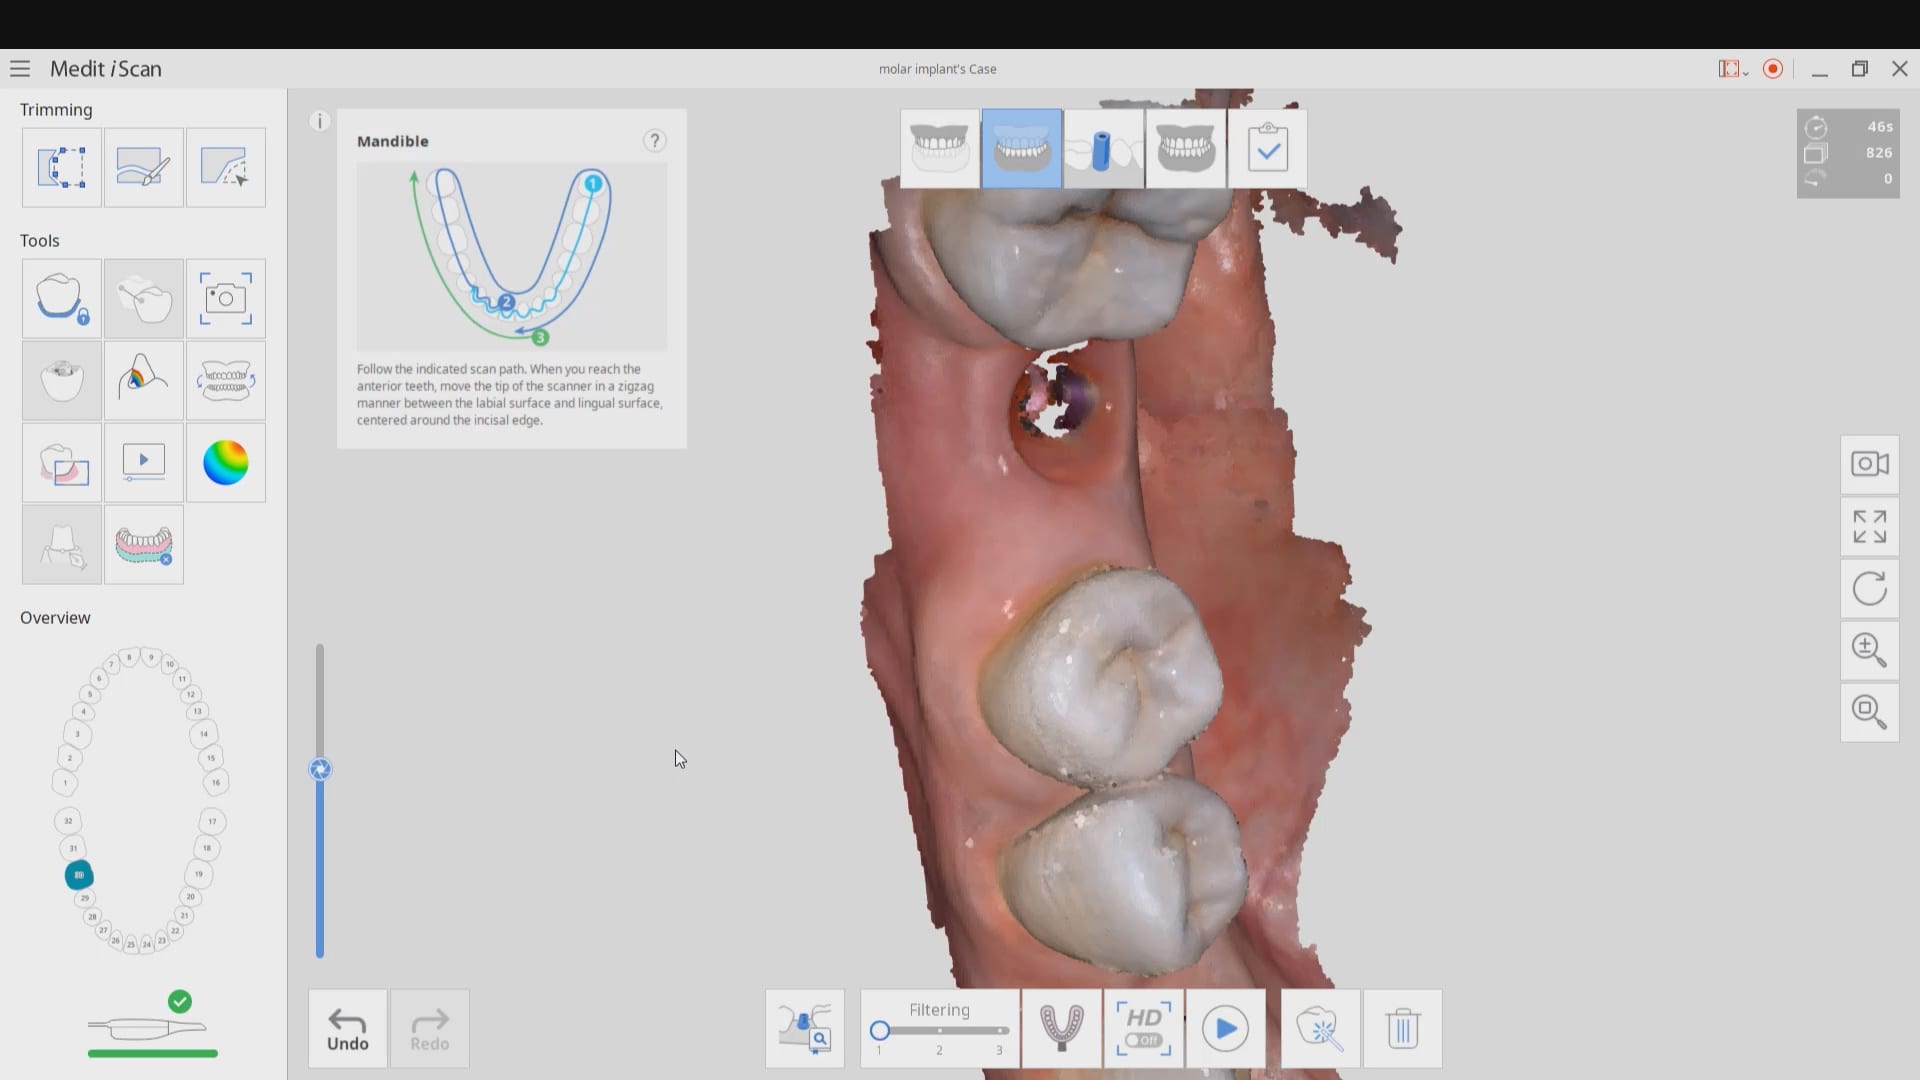Select the polyline selection trimming tool
Image resolution: width=1920 pixels, height=1080 pixels.
(x=62, y=167)
